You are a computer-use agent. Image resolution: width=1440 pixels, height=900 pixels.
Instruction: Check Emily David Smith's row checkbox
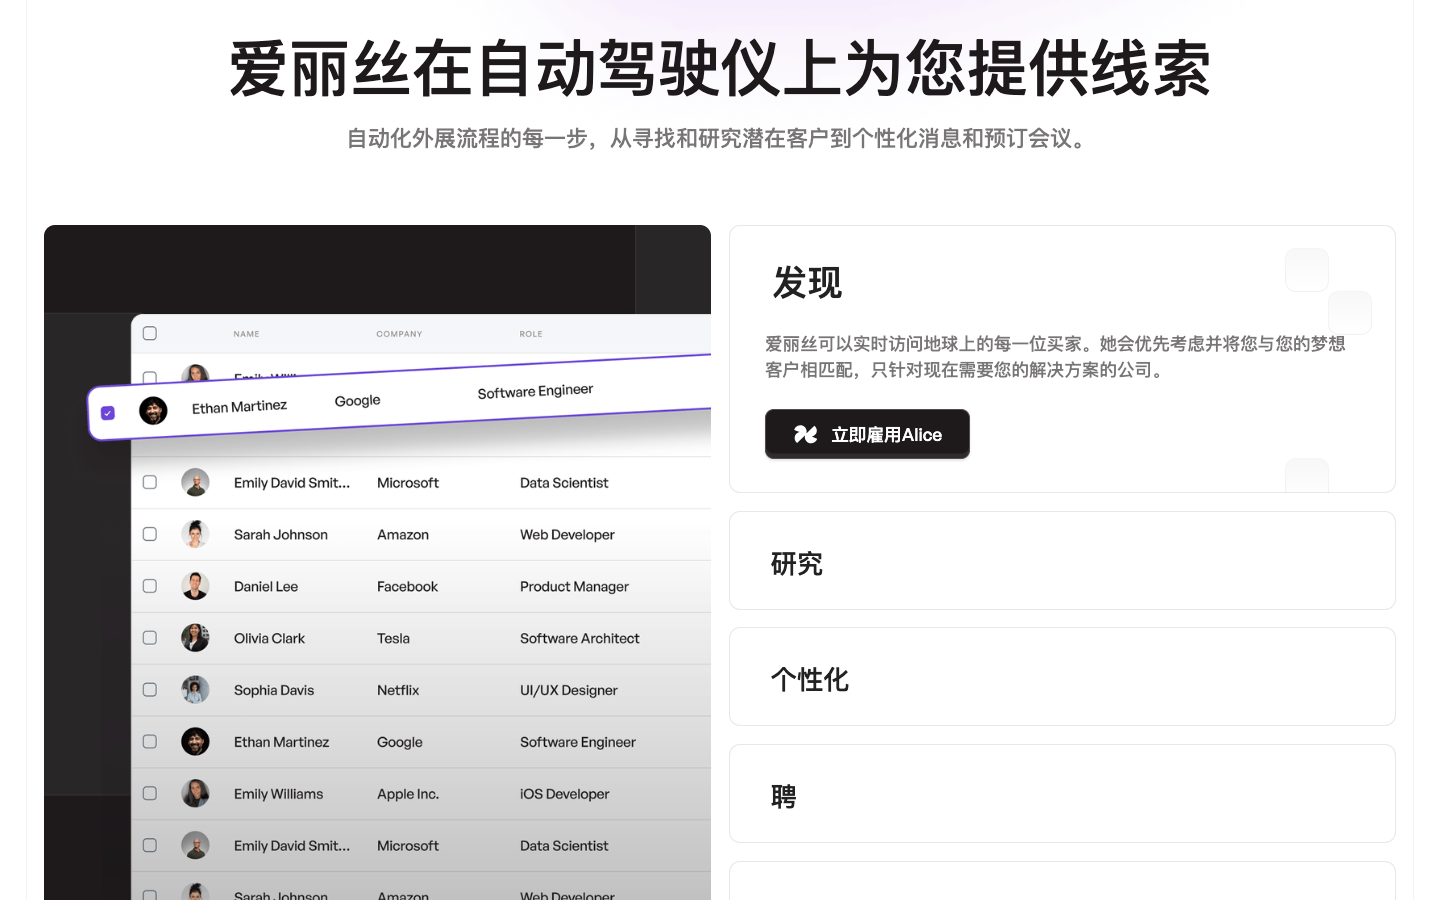149,482
